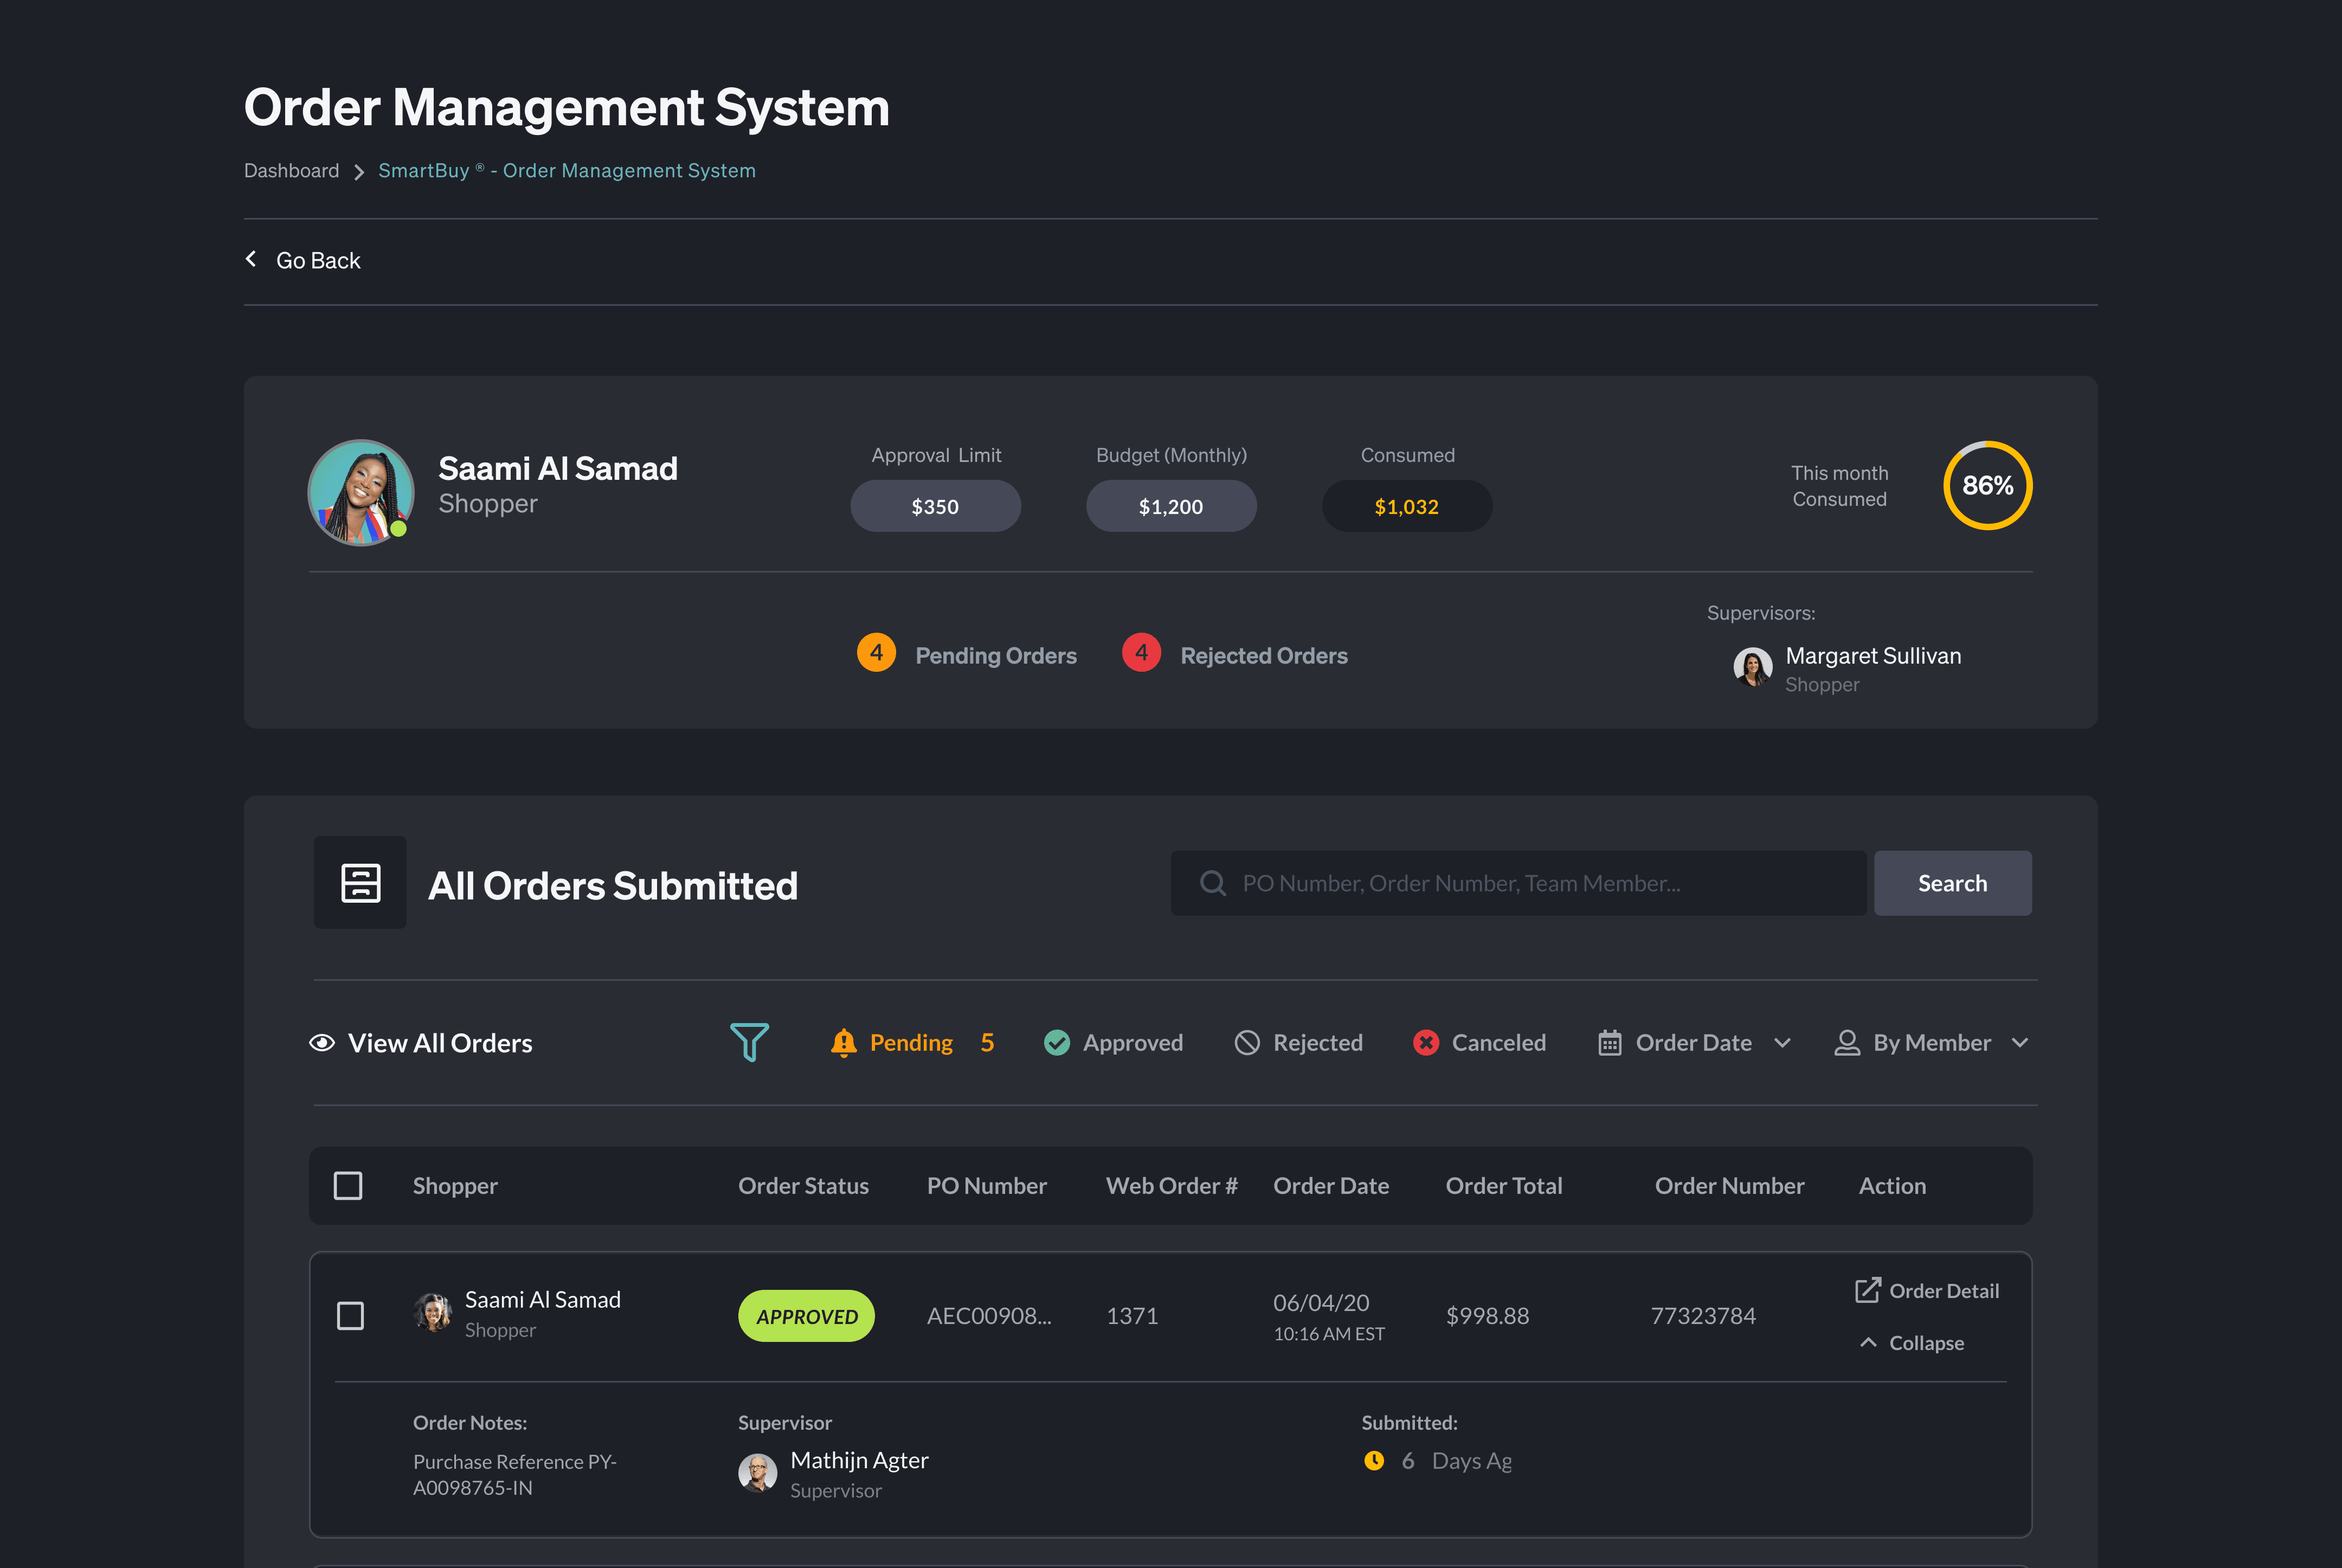Viewport: 2342px width, 1568px height.
Task: Click the search magnifier icon in the search bar
Action: click(1212, 883)
